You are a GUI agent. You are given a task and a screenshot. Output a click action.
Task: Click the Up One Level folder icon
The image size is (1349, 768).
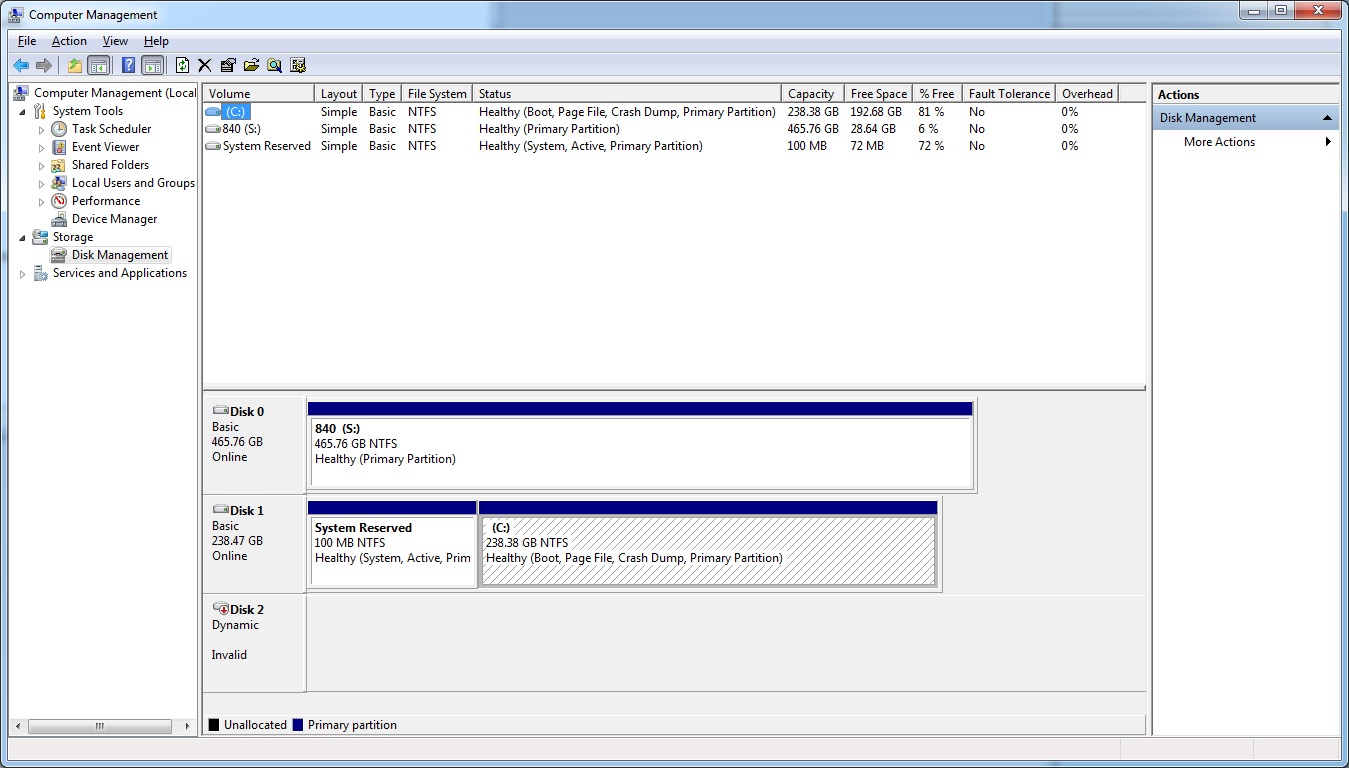75,65
